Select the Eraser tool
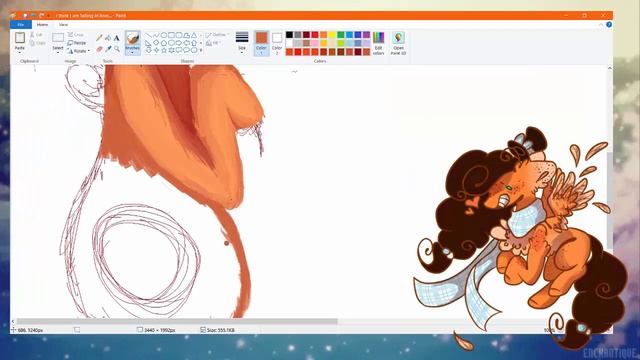The image size is (640, 360). 99,49
